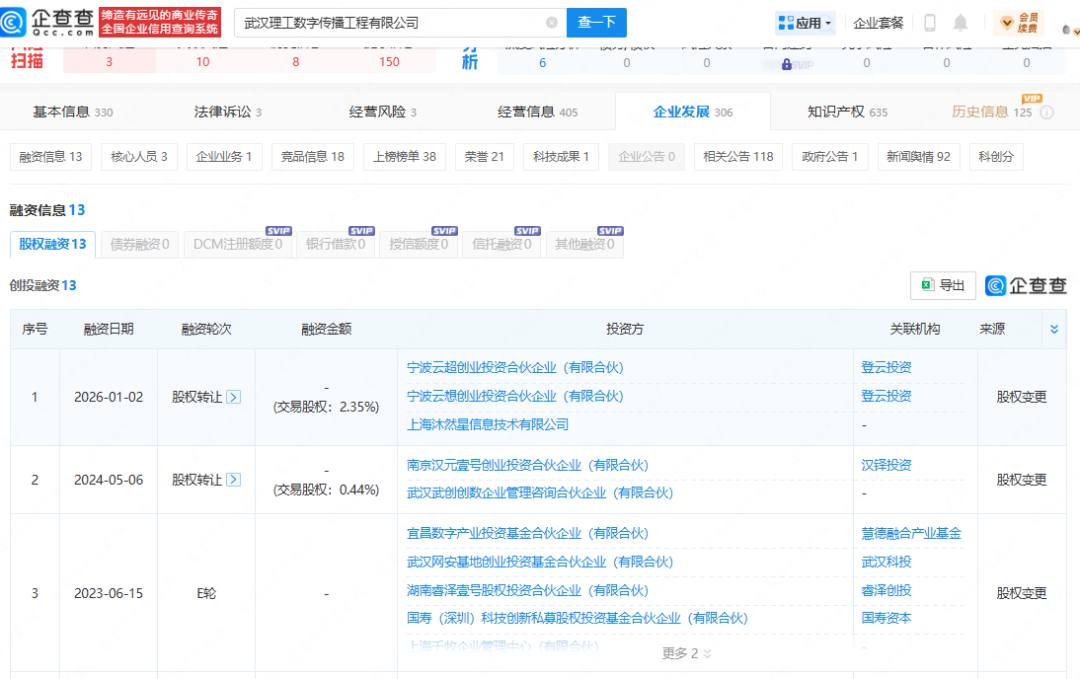1080x679 pixels.
Task: Click the detail arrow icon beside 2024-05-06 股权转让
Action: coord(234,480)
